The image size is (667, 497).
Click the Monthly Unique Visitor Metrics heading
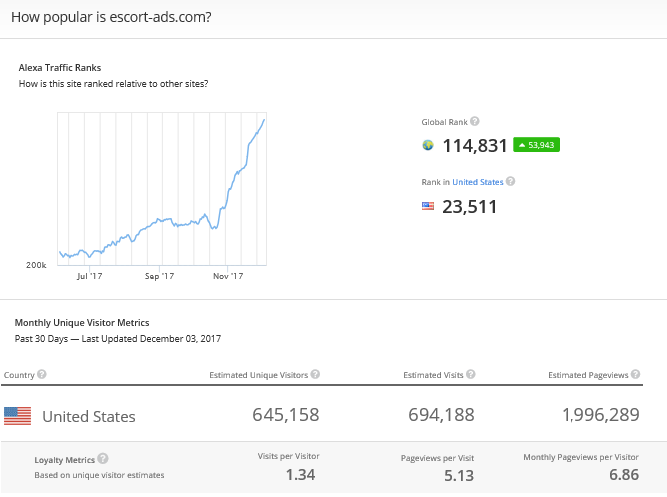point(82,323)
